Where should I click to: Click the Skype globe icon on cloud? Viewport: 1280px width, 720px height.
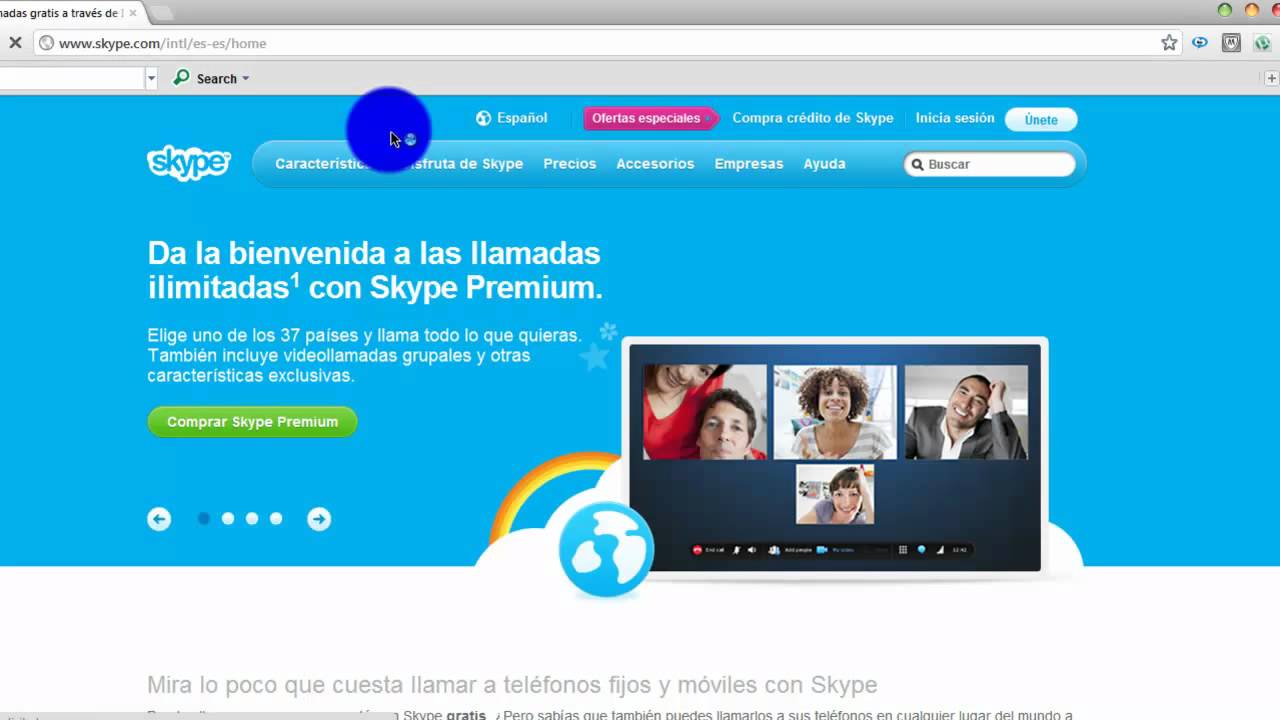606,550
